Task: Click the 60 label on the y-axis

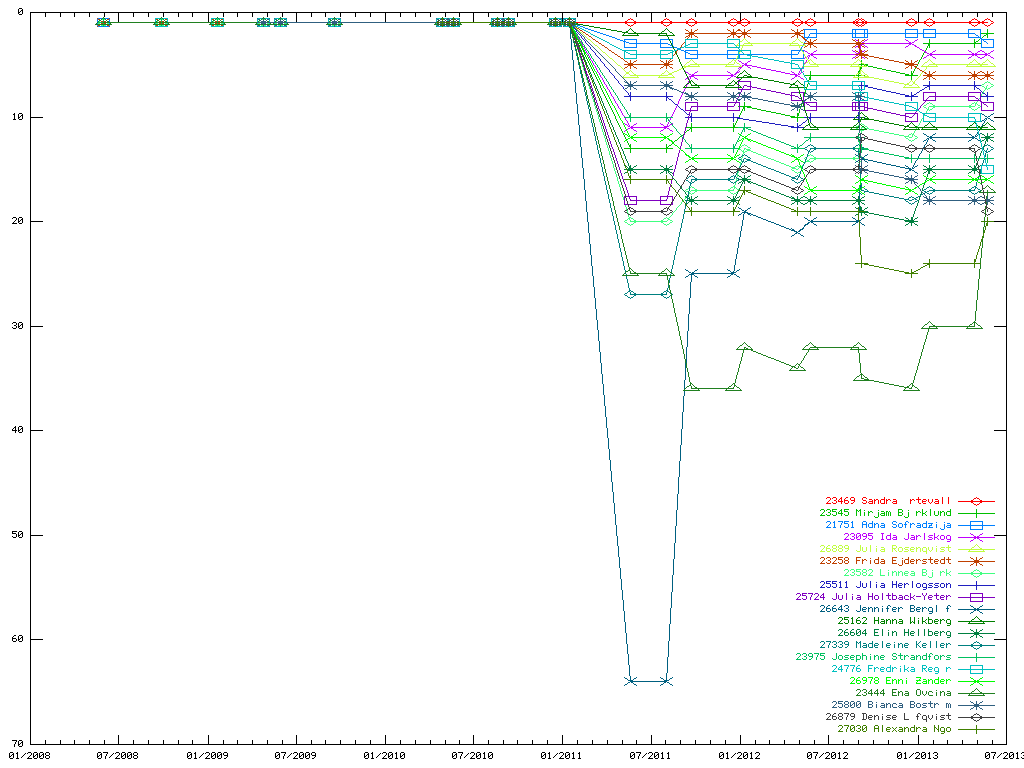Action: 17,639
